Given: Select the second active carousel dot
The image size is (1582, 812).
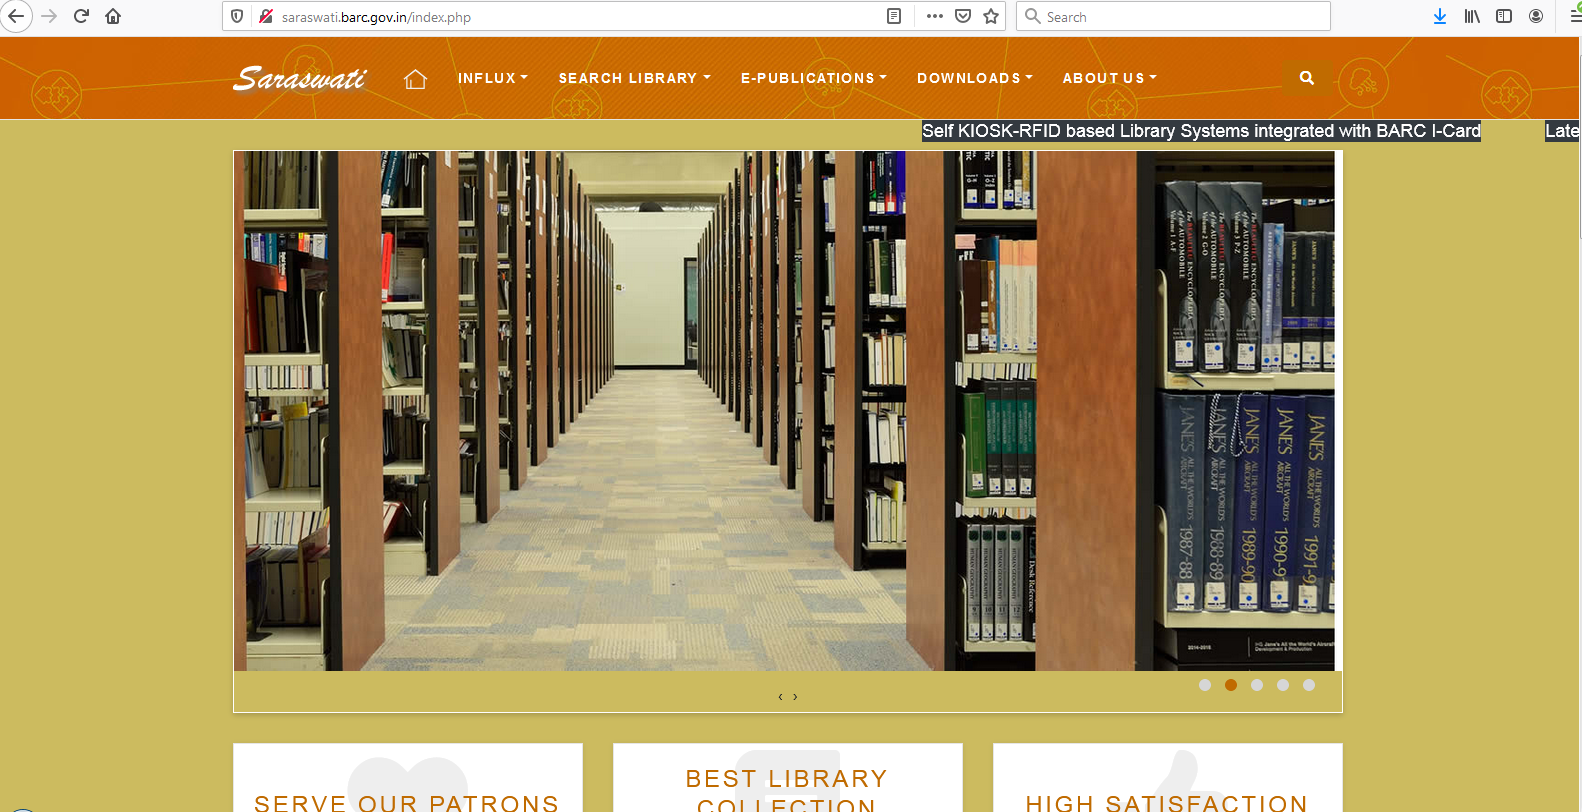Looking at the screenshot, I should tap(1231, 685).
